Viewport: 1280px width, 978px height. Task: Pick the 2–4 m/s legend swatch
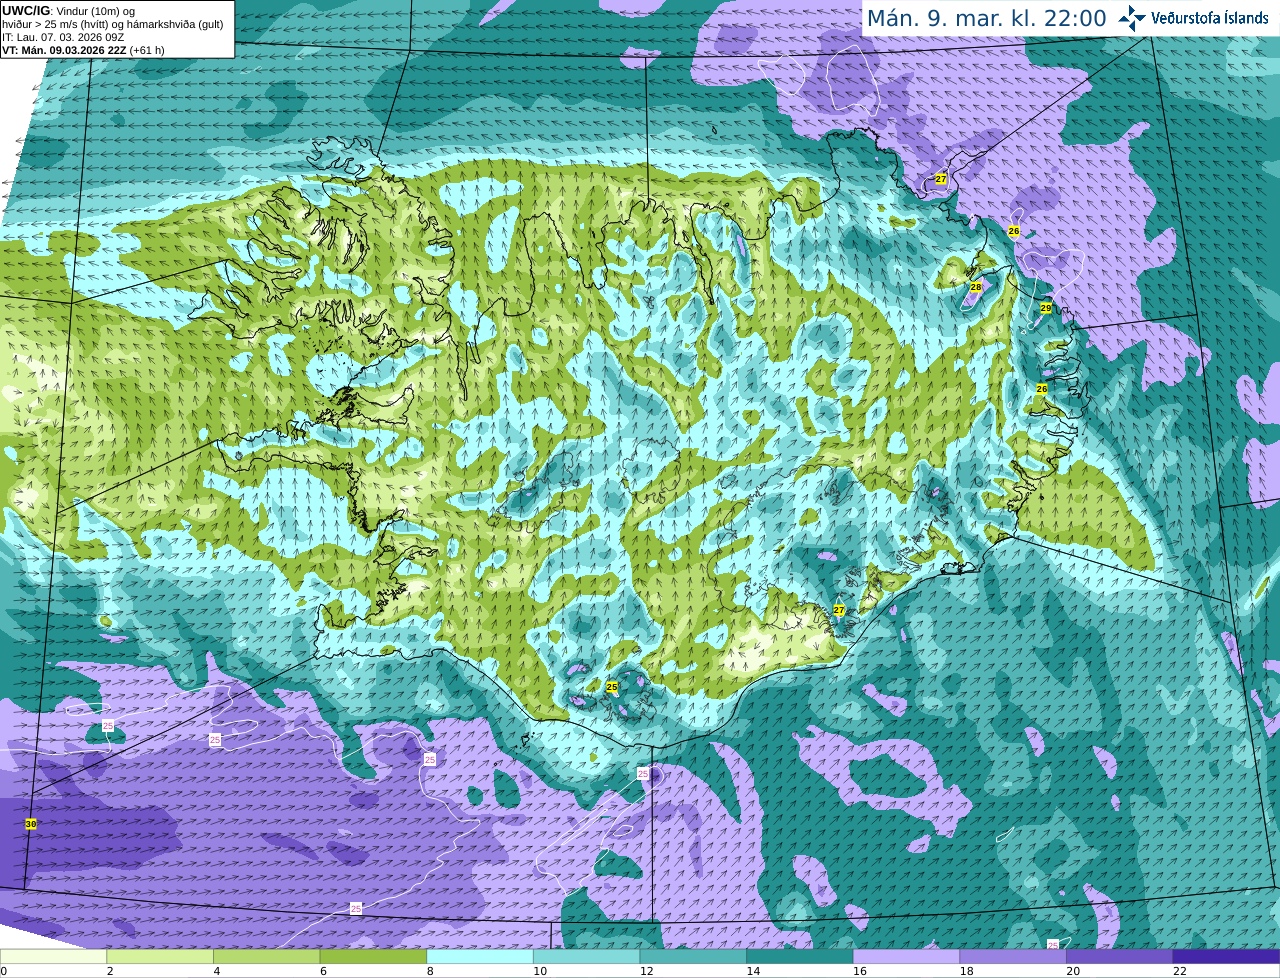click(x=160, y=957)
